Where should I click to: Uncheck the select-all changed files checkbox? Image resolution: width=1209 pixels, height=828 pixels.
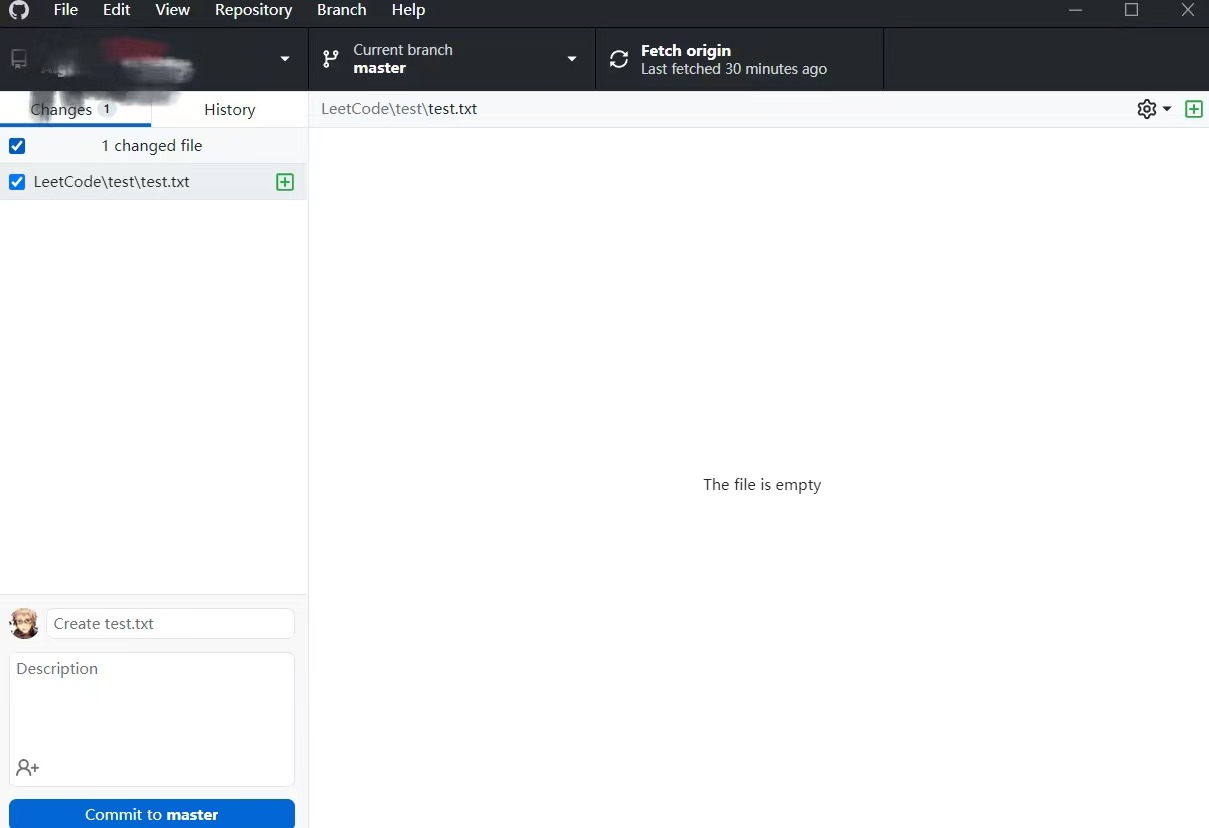tap(17, 145)
